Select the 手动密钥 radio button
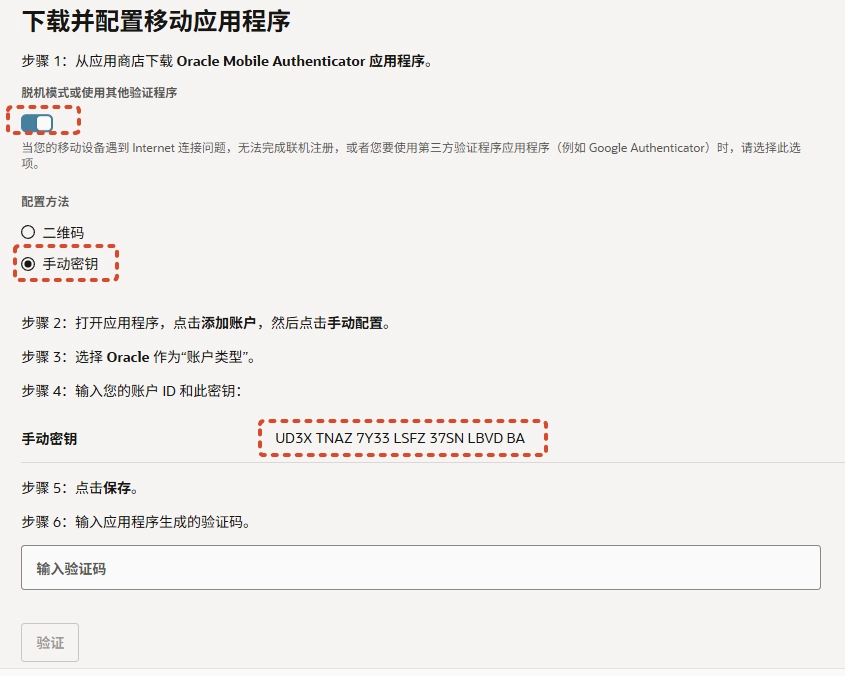Screen dimensions: 845x676 (x=28, y=264)
